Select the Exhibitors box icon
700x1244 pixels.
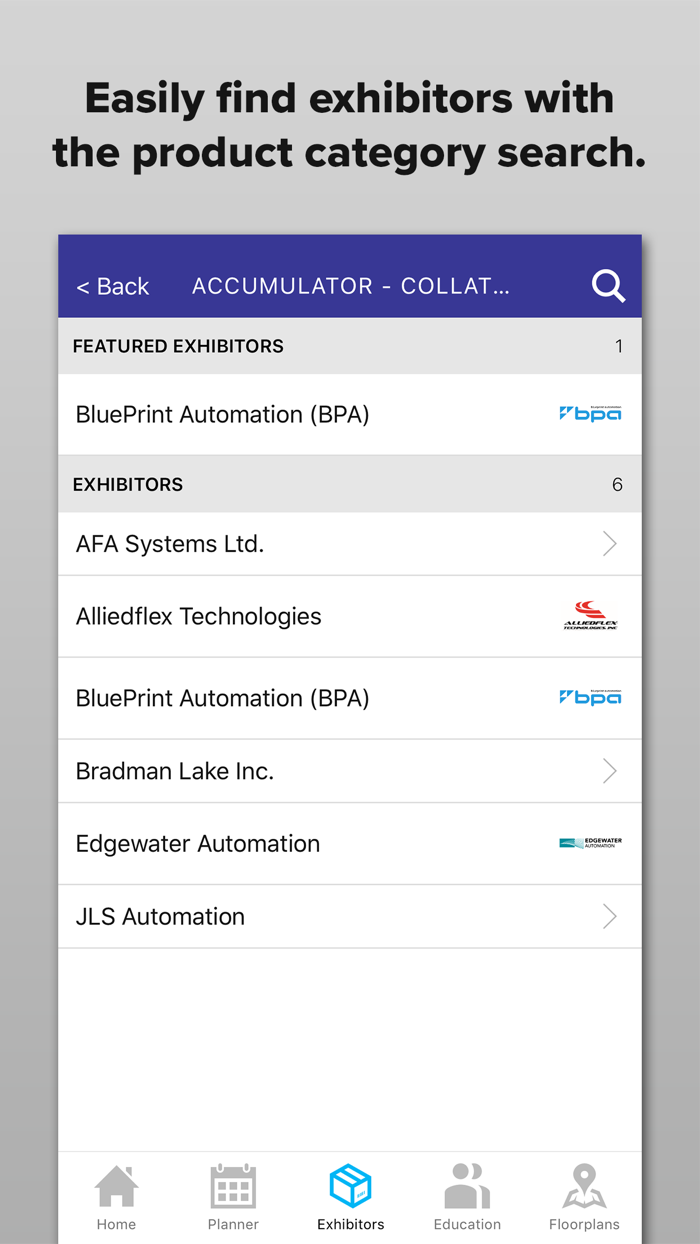pos(350,1187)
